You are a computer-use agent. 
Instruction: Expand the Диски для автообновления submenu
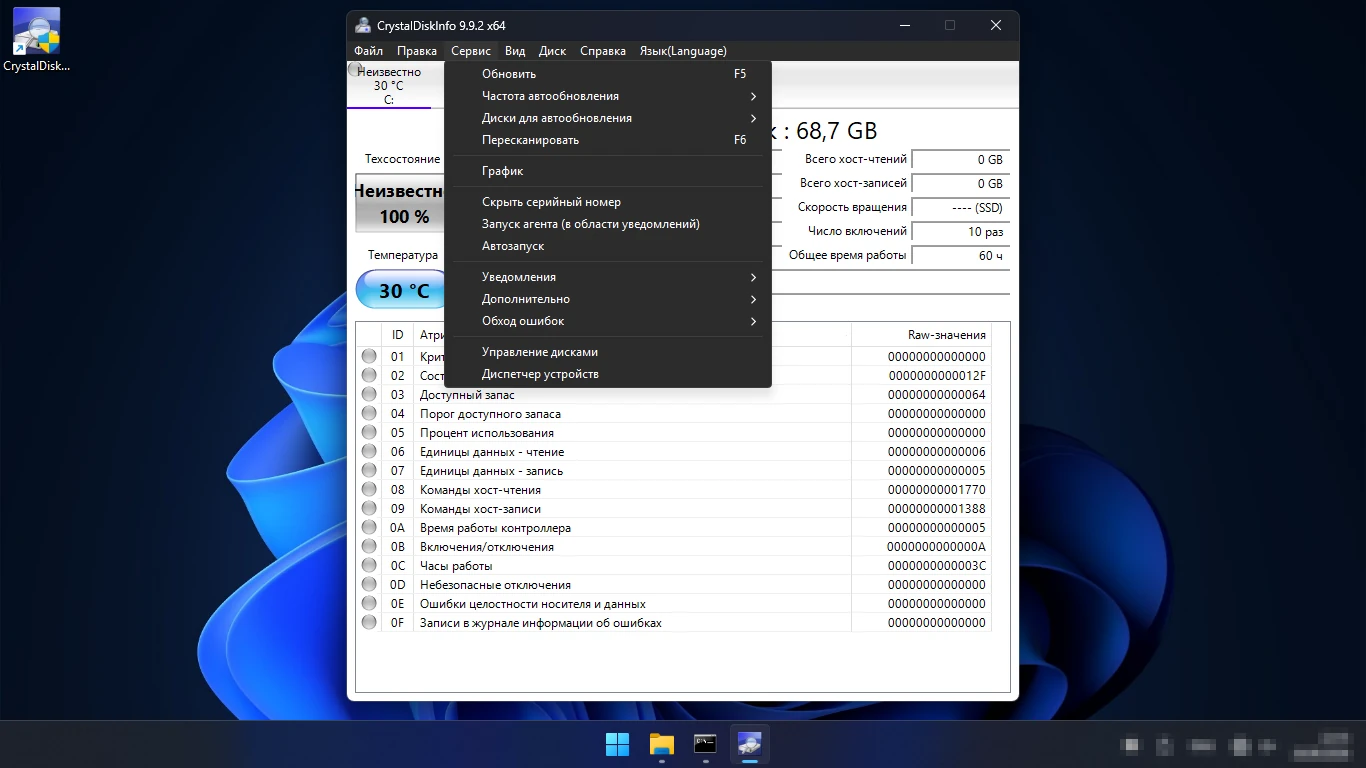point(607,118)
